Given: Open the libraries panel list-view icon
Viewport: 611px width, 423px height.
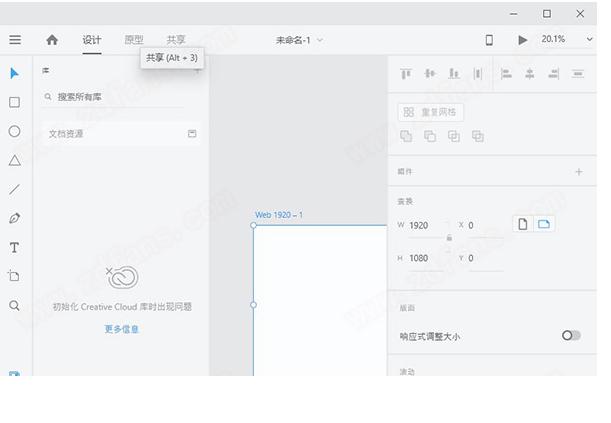Looking at the screenshot, I should coord(46,70).
